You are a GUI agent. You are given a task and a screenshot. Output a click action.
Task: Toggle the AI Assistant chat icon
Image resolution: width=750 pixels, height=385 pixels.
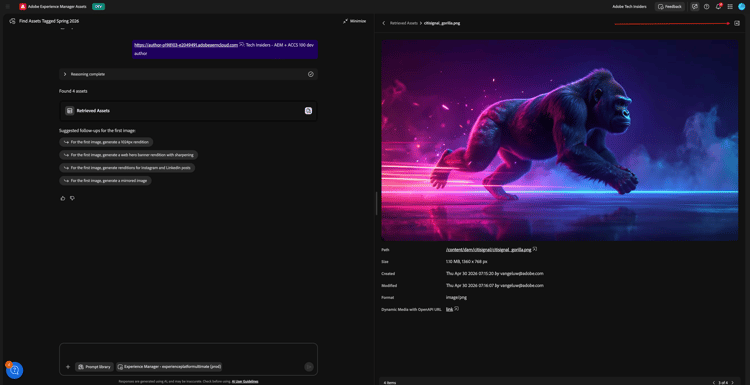point(695,7)
